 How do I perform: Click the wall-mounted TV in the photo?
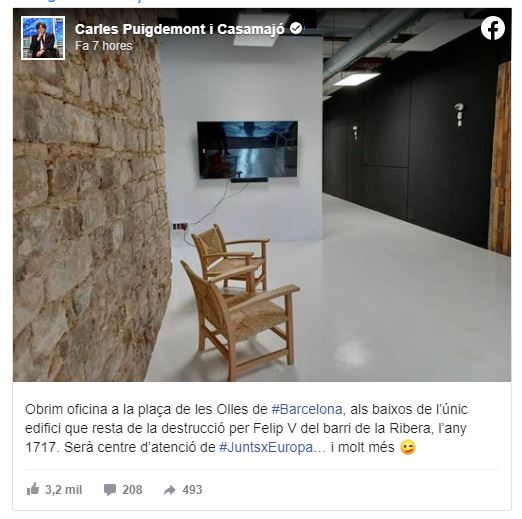click(x=247, y=150)
